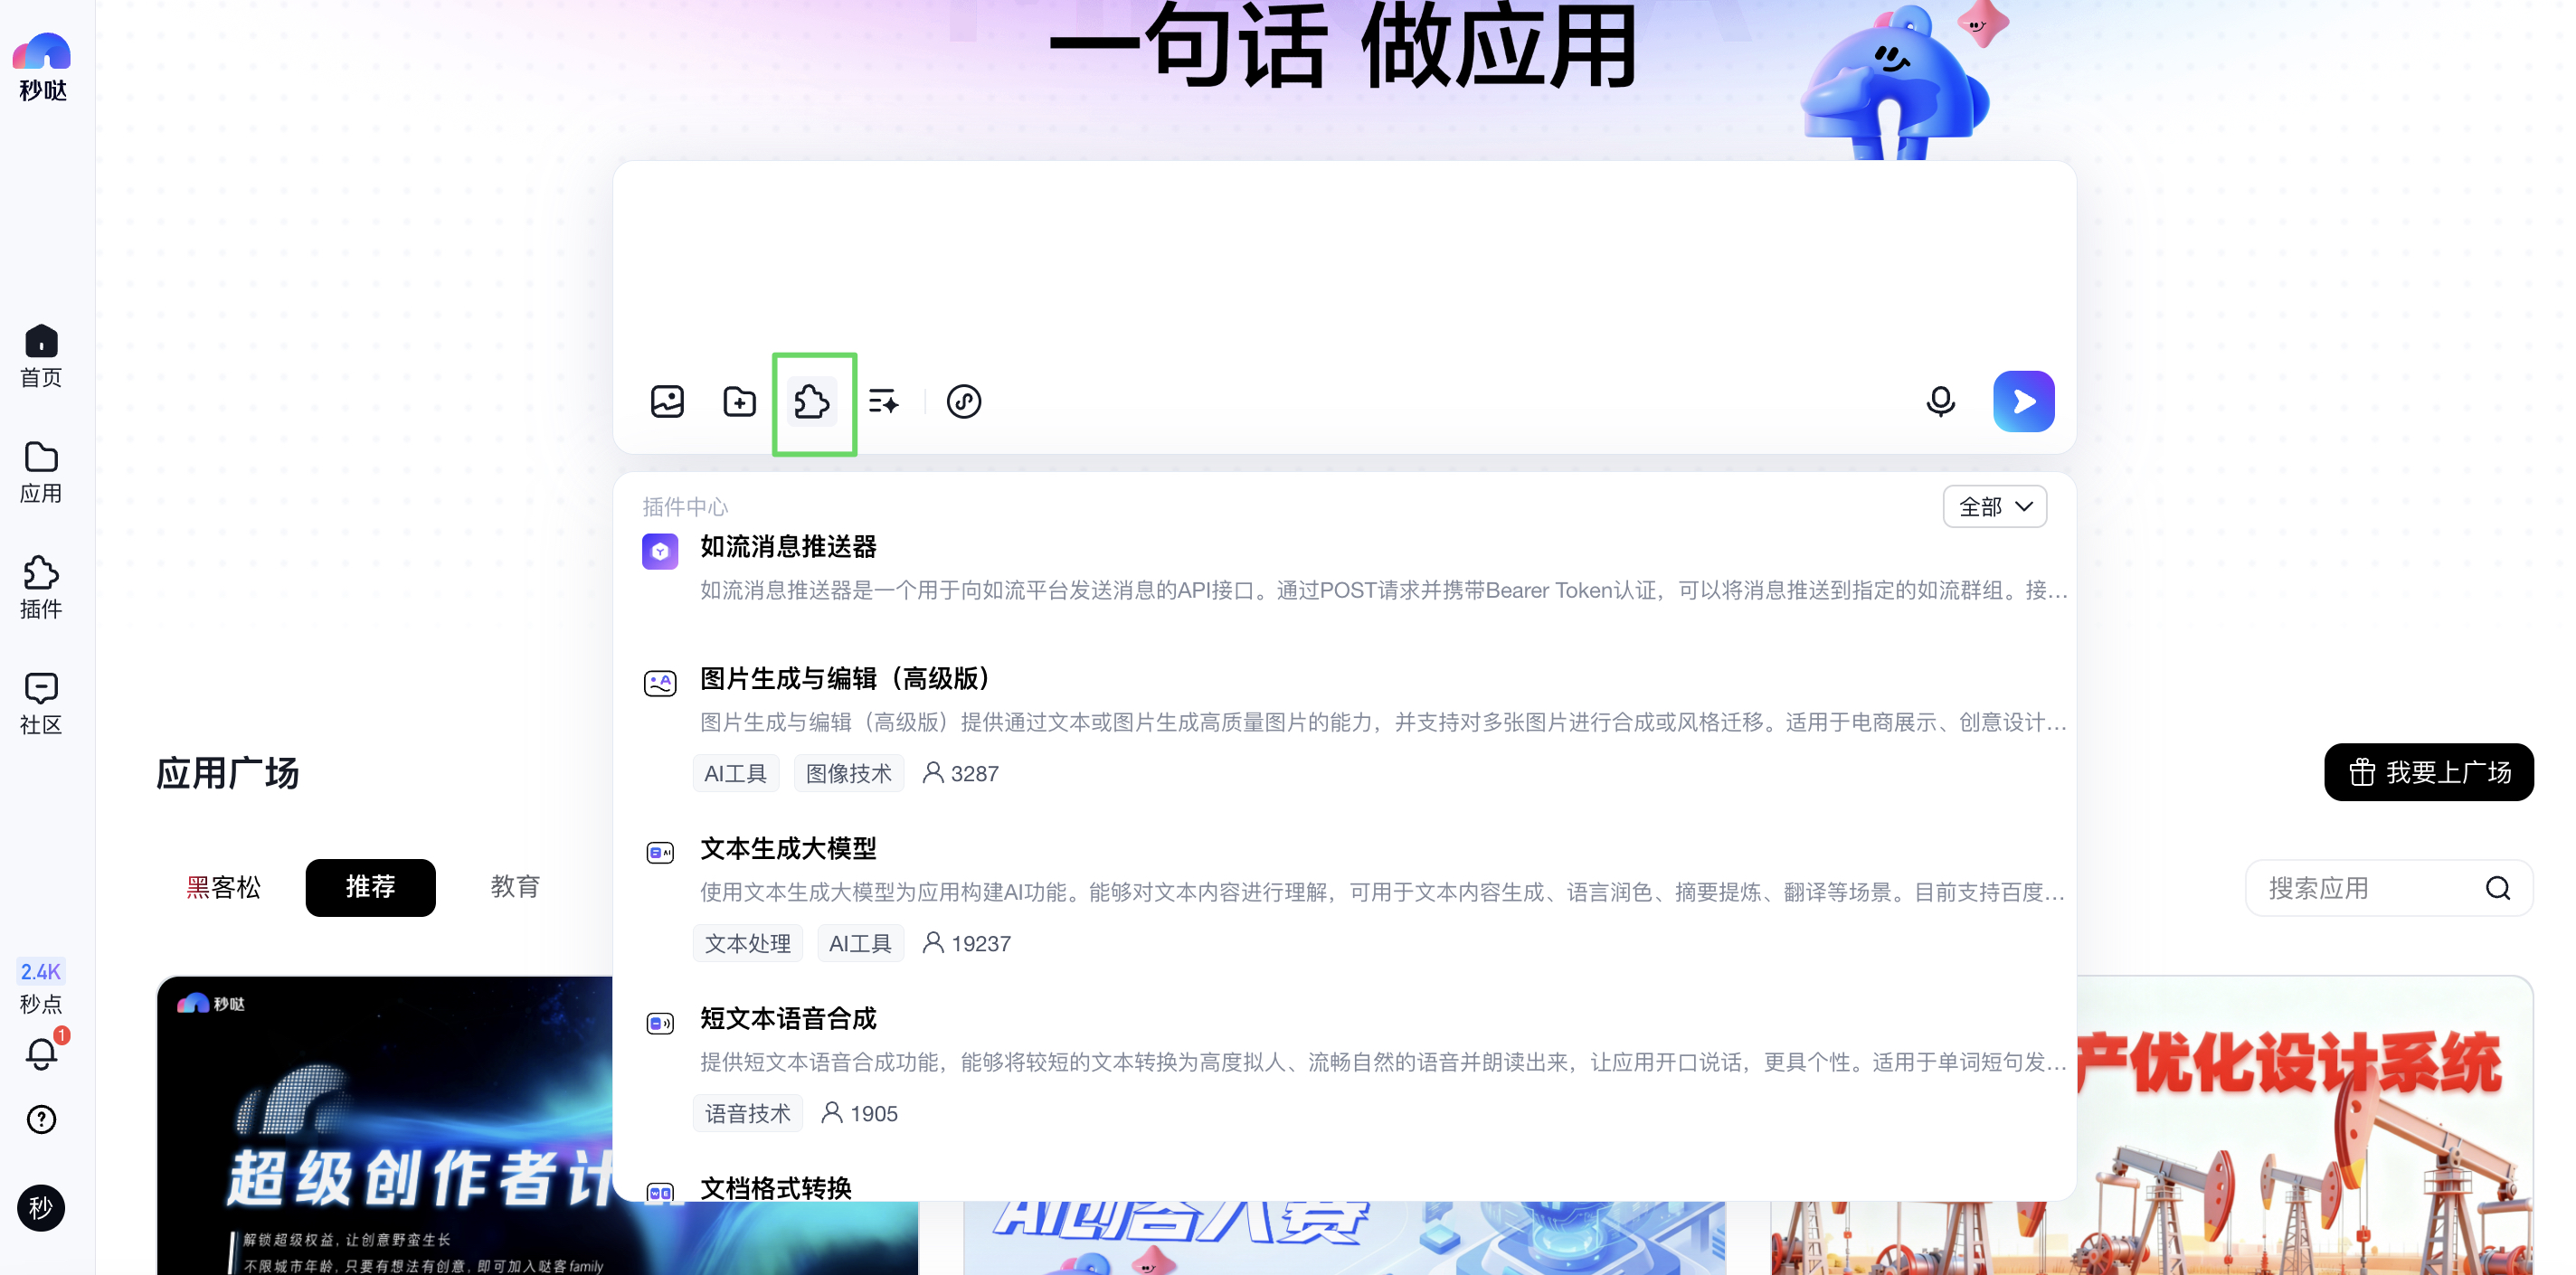The image size is (2576, 1275).
Task: Click the 我要上广场 button
Action: click(2428, 772)
